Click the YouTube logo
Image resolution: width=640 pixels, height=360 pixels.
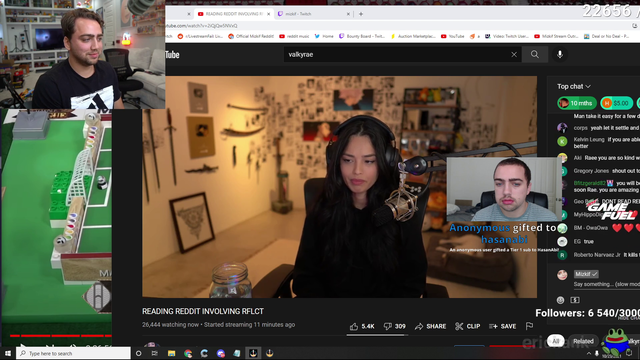click(172, 55)
